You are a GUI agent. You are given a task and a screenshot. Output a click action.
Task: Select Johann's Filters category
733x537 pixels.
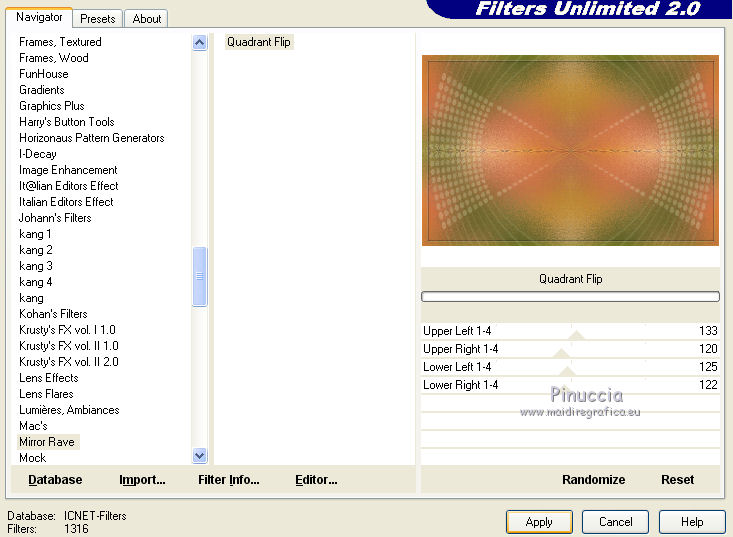click(55, 218)
